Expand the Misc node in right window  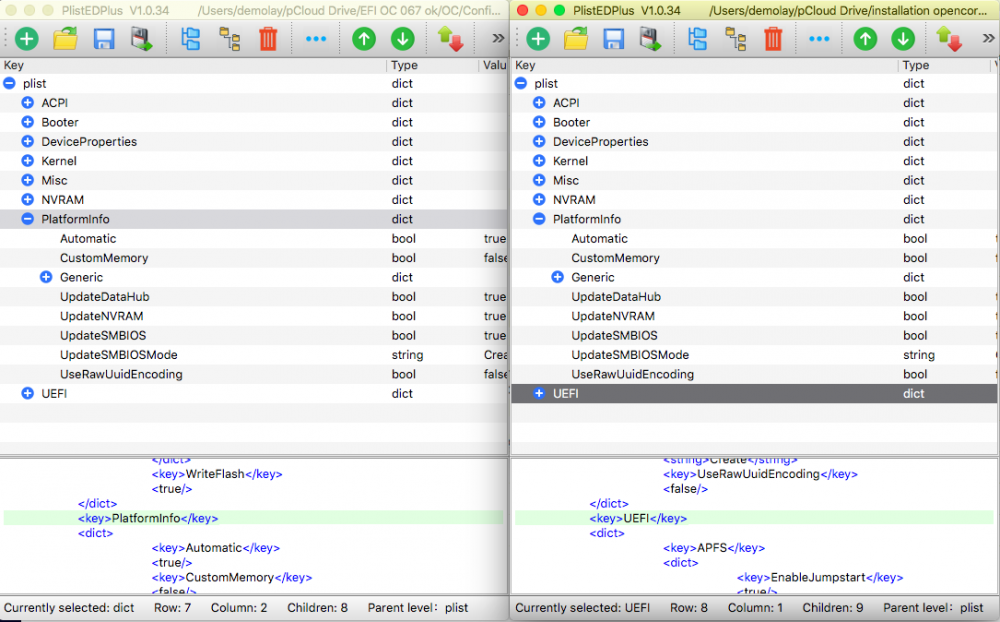[539, 181]
